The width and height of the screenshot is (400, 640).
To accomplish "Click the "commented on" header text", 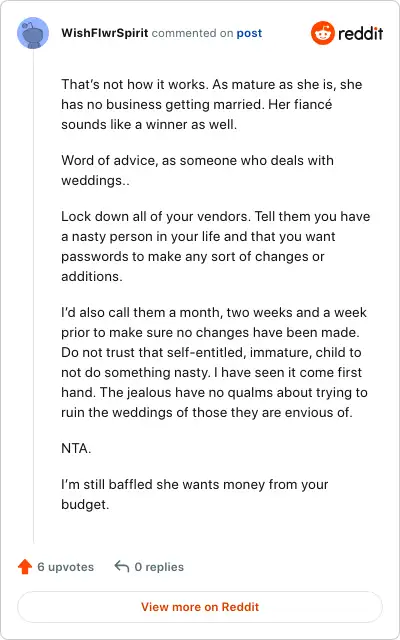I will (192, 33).
